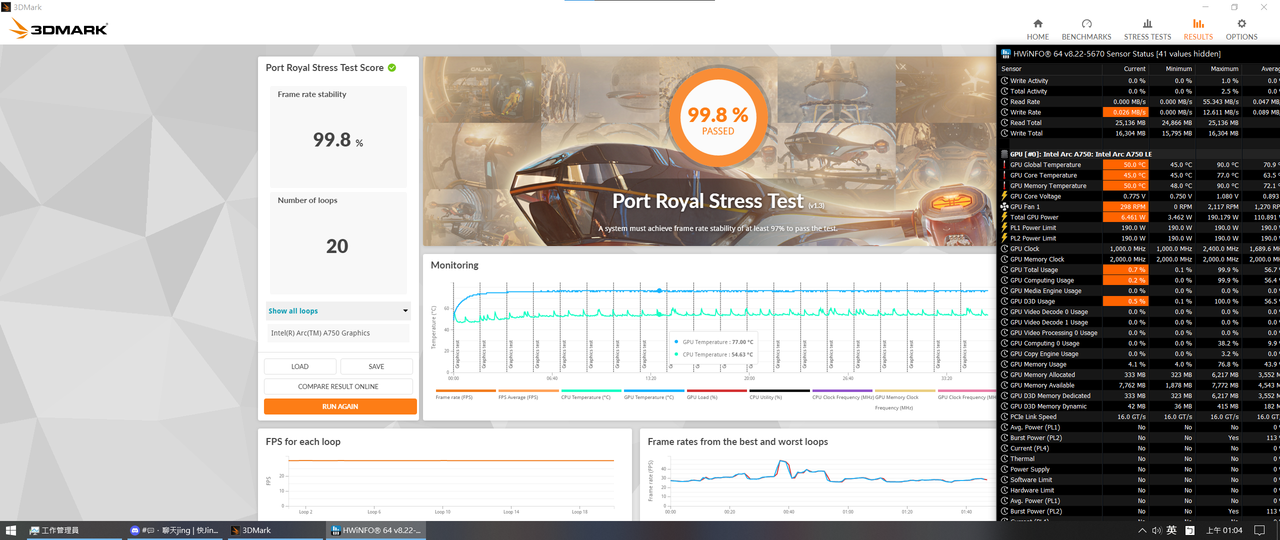Select PCIe Link Speed sensor row
Image resolution: width=1280 pixels, height=540 pixels.
point(1139,417)
